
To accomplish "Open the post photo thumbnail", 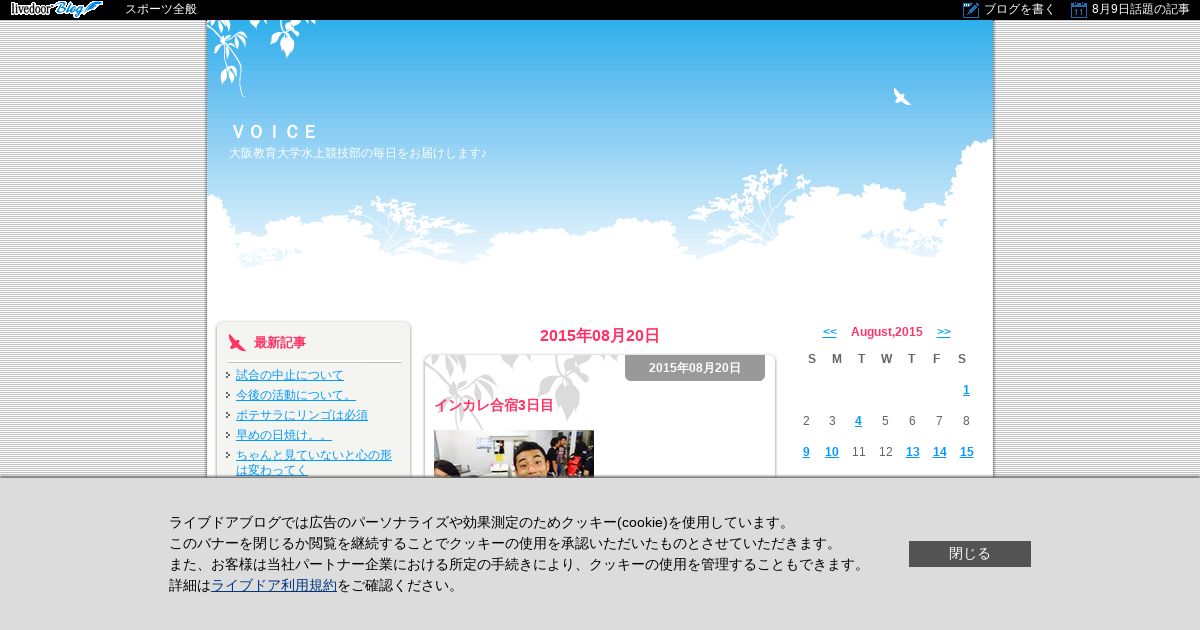I will (514, 453).
